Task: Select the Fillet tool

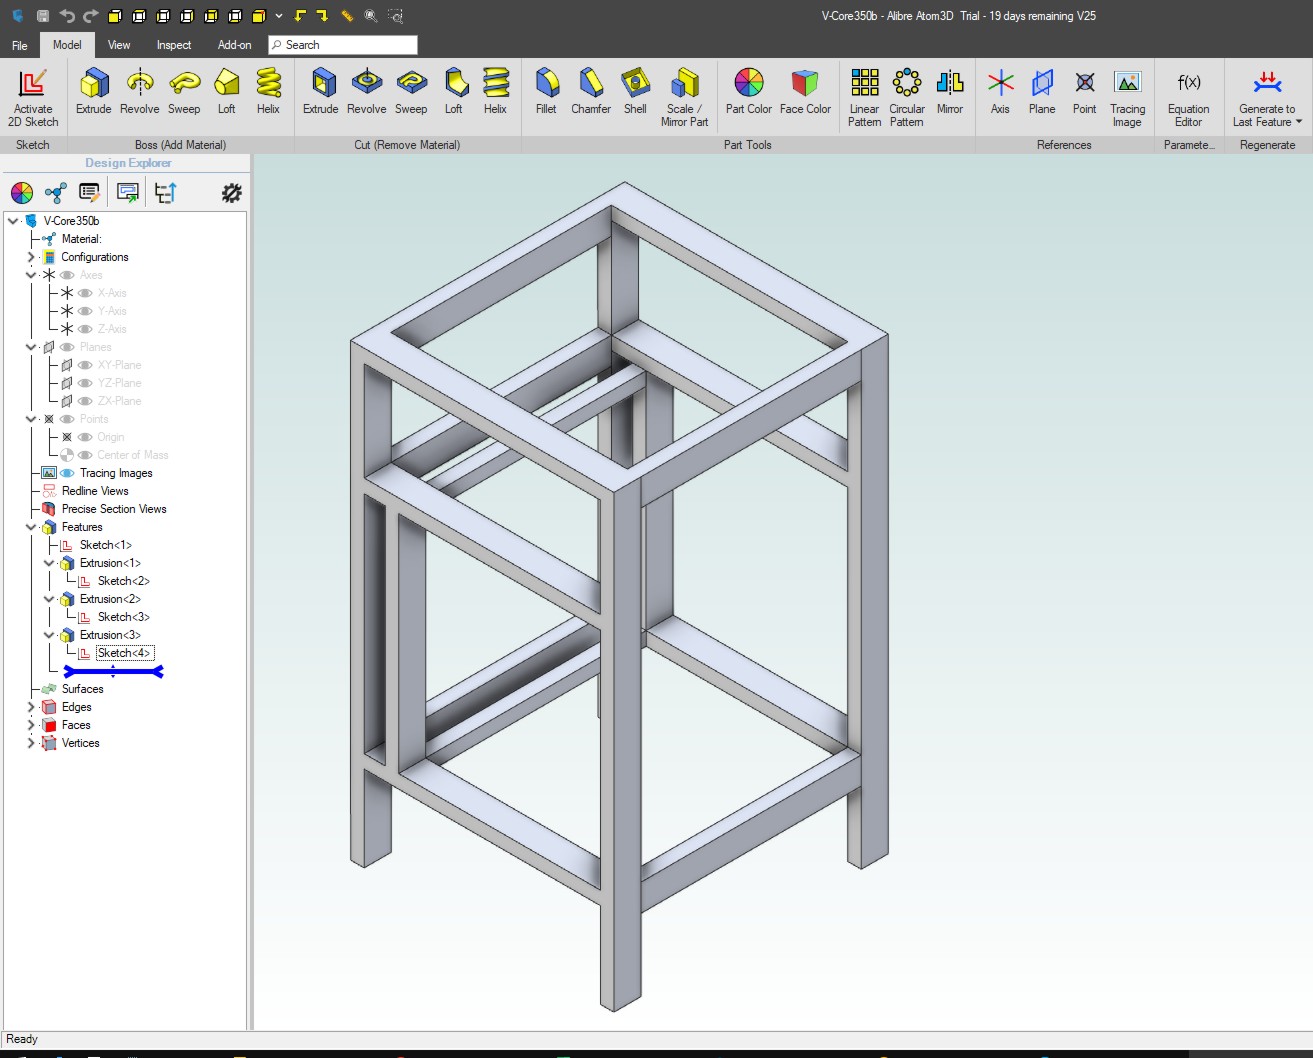Action: pos(545,93)
